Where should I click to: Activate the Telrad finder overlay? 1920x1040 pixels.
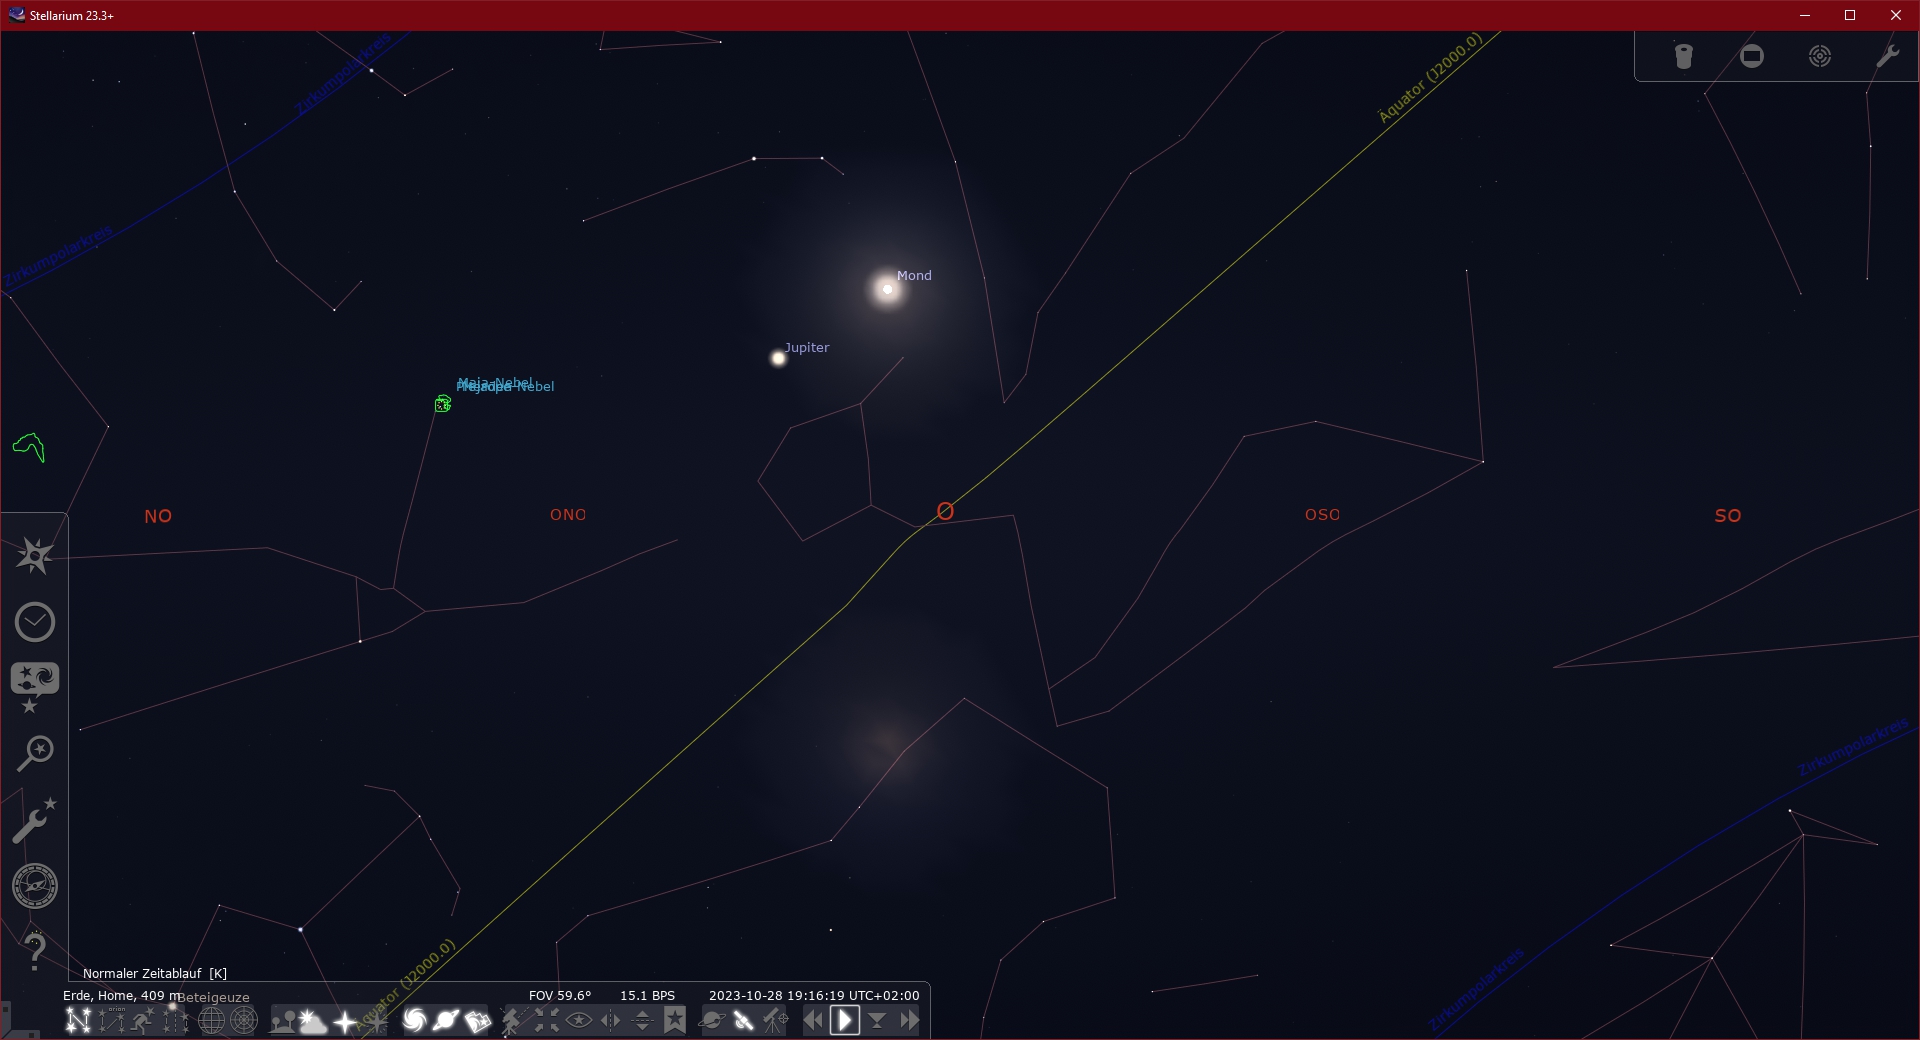click(x=1820, y=56)
